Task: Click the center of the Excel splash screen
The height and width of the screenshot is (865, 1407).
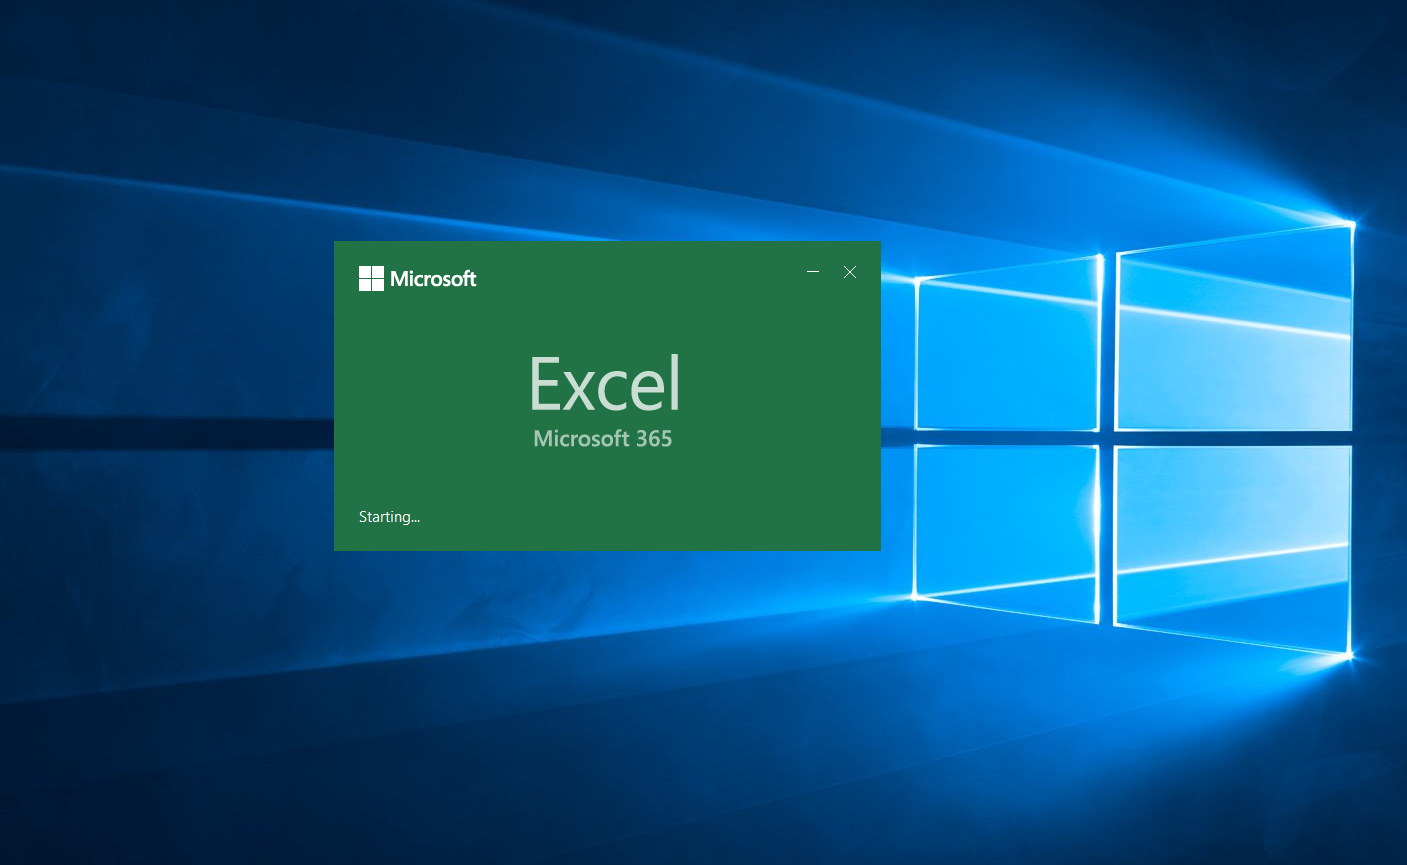Action: pos(607,395)
